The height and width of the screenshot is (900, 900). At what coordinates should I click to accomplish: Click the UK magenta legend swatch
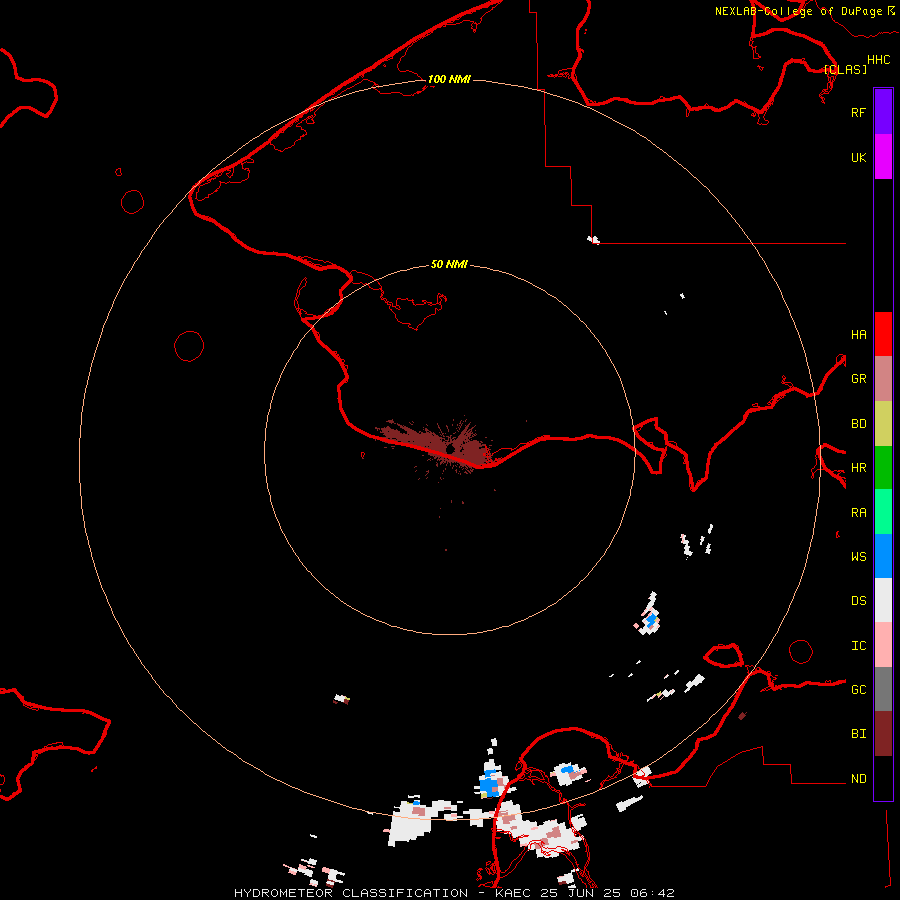[883, 157]
